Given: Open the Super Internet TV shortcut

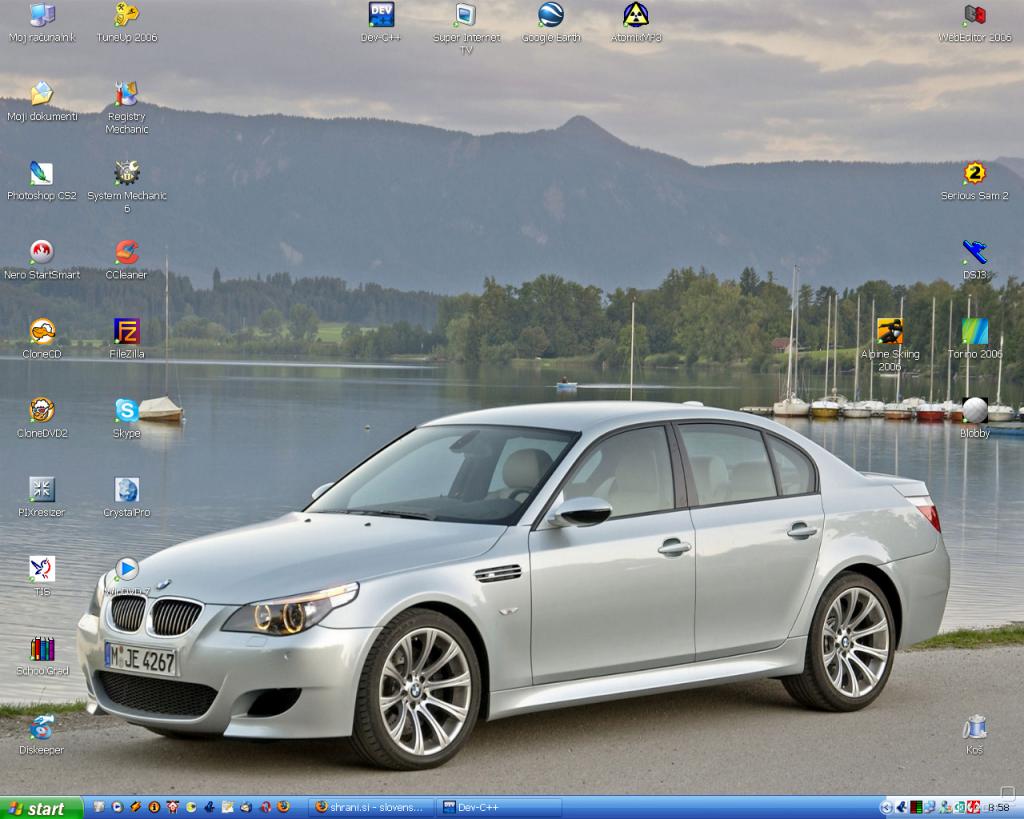Looking at the screenshot, I should (466, 29).
